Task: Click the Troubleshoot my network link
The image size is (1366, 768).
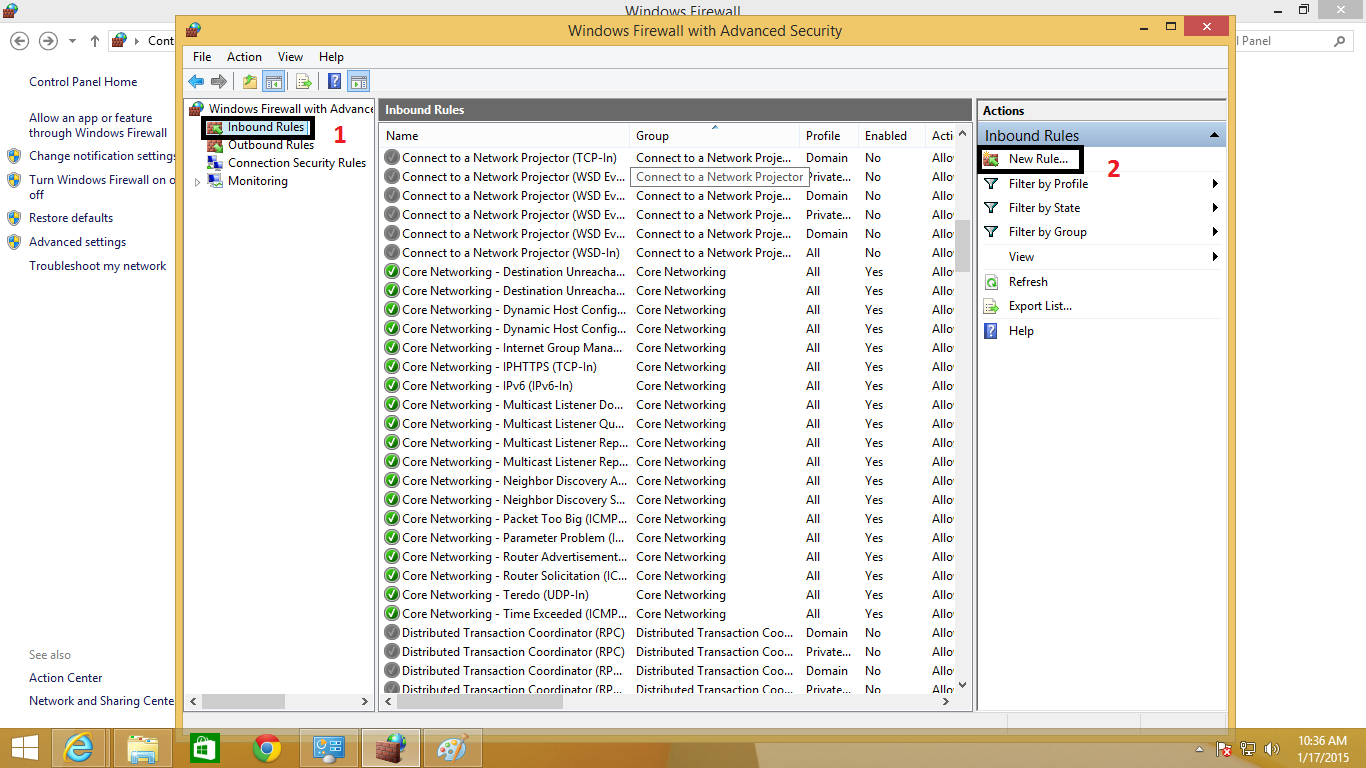Action: (98, 266)
